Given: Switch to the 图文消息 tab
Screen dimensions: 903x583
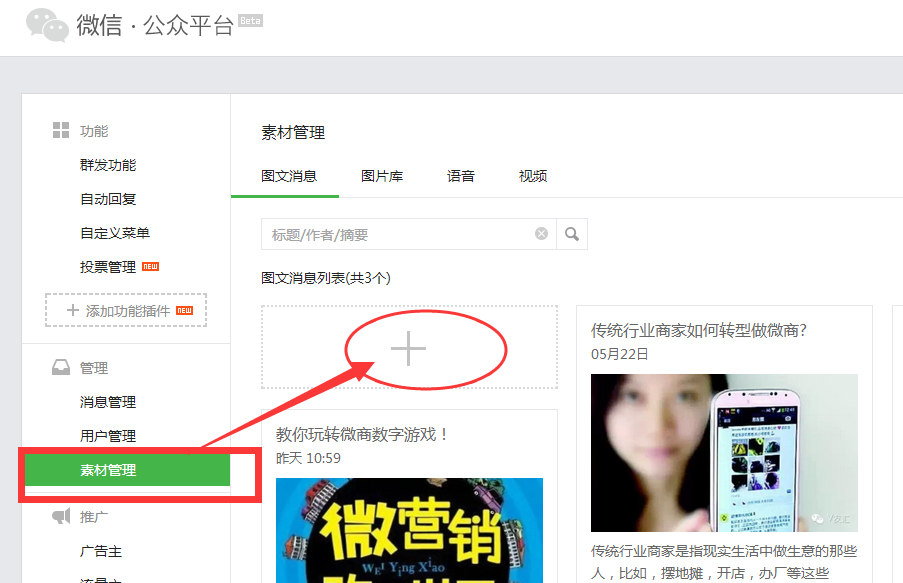Looking at the screenshot, I should tap(289, 176).
